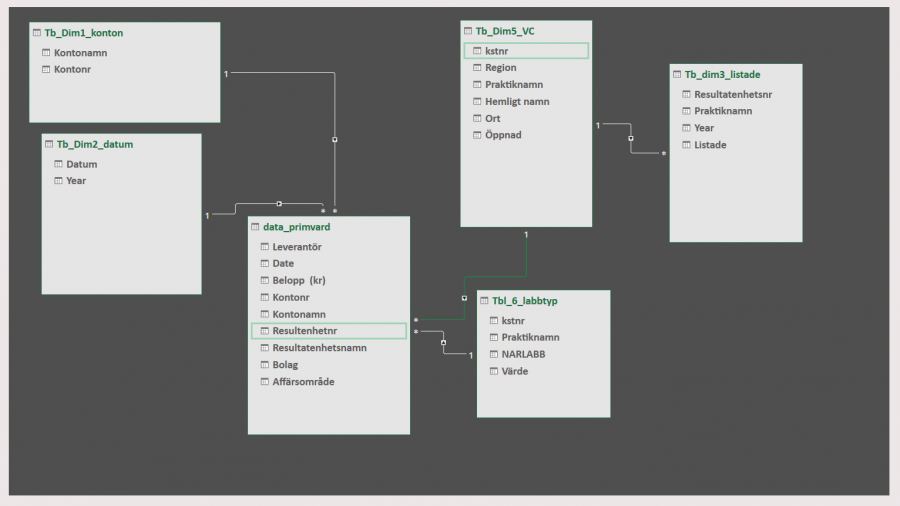
Task: Select Praktiknamn field in Tb_dim3_listade
Action: (723, 111)
